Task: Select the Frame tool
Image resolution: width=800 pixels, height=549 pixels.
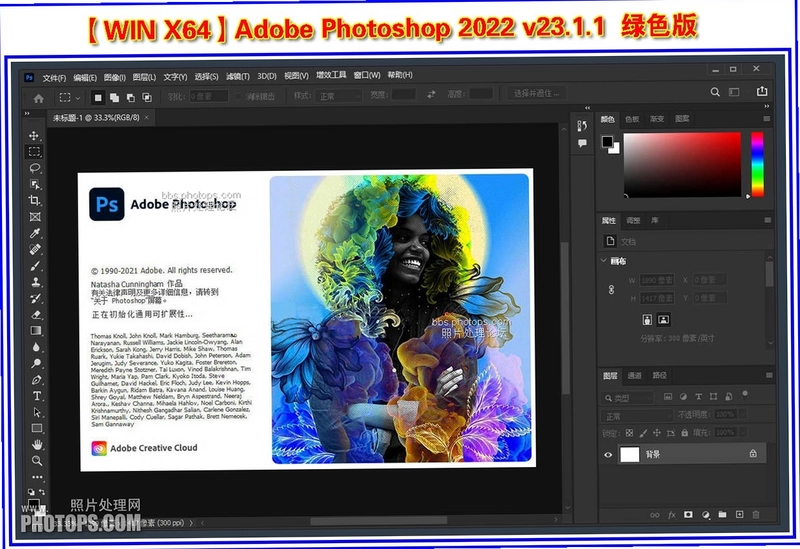Action: [x=35, y=217]
